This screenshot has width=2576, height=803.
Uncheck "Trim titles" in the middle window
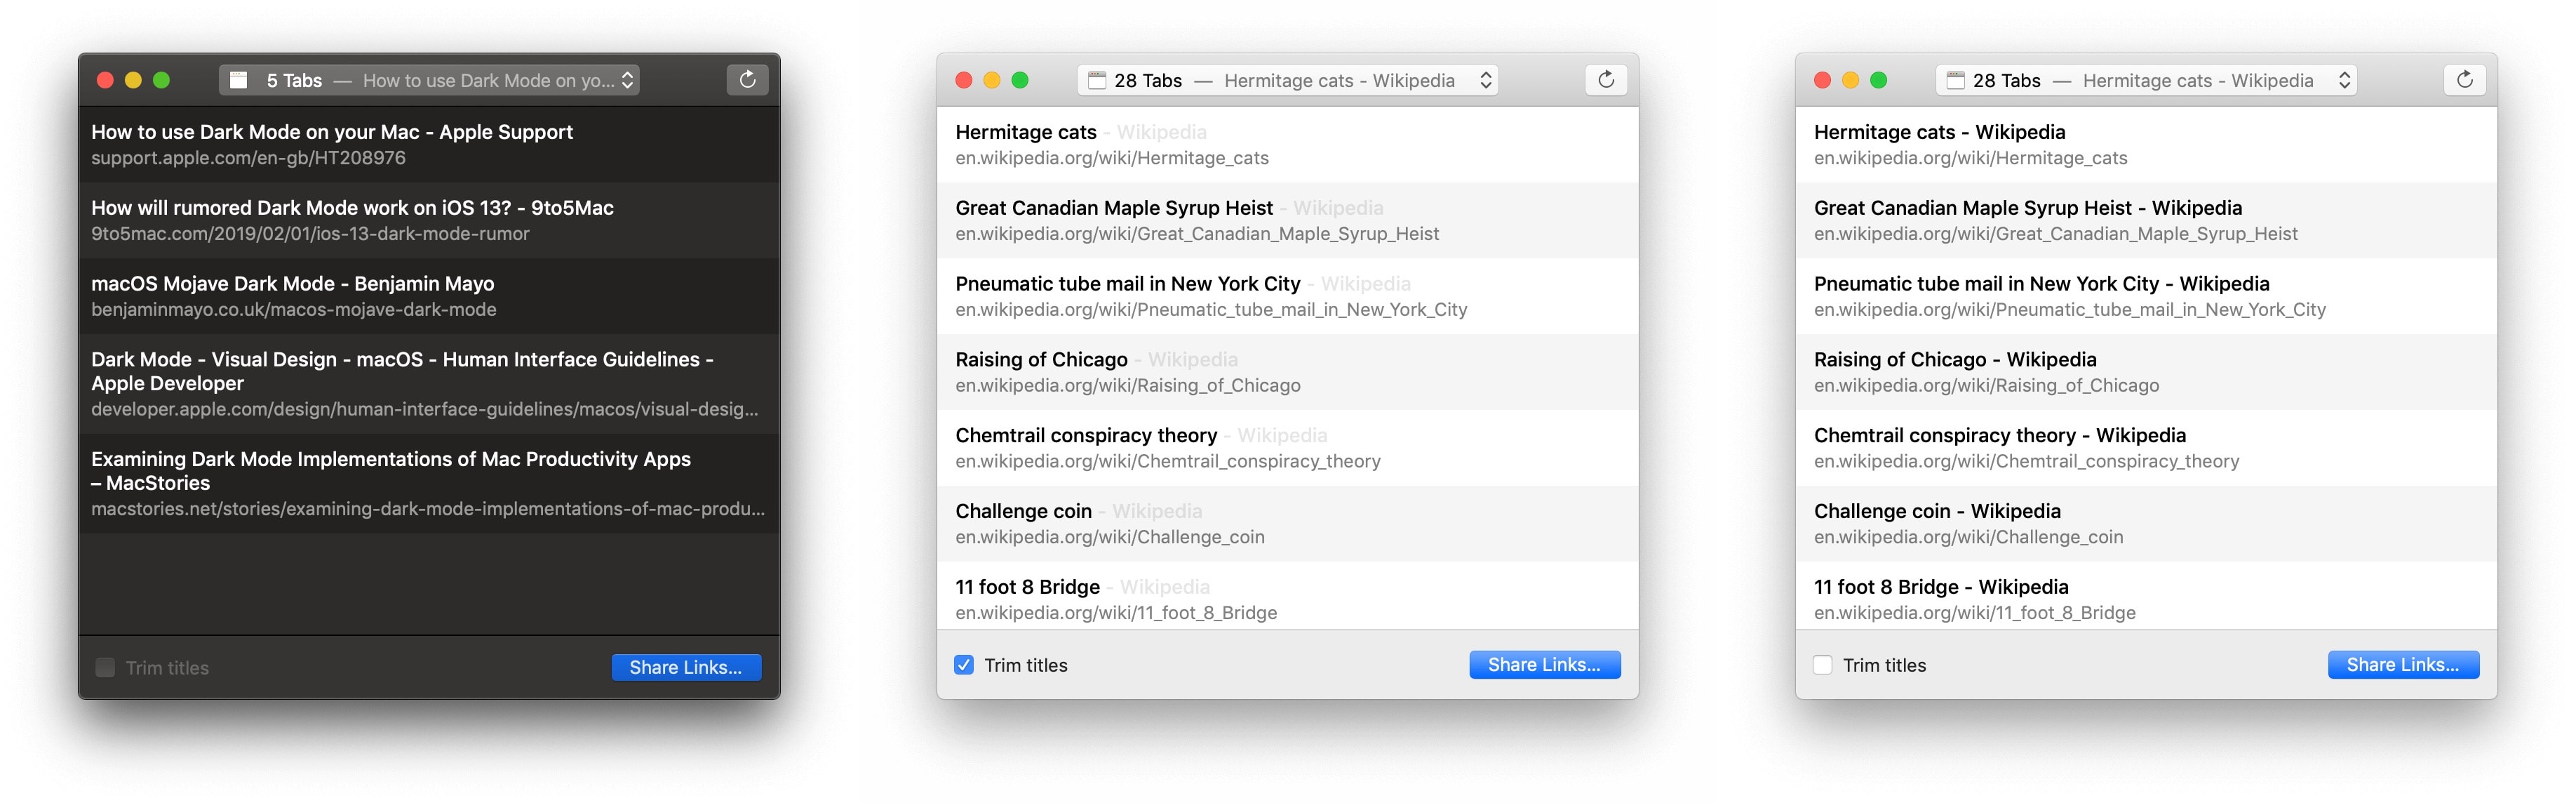point(963,664)
